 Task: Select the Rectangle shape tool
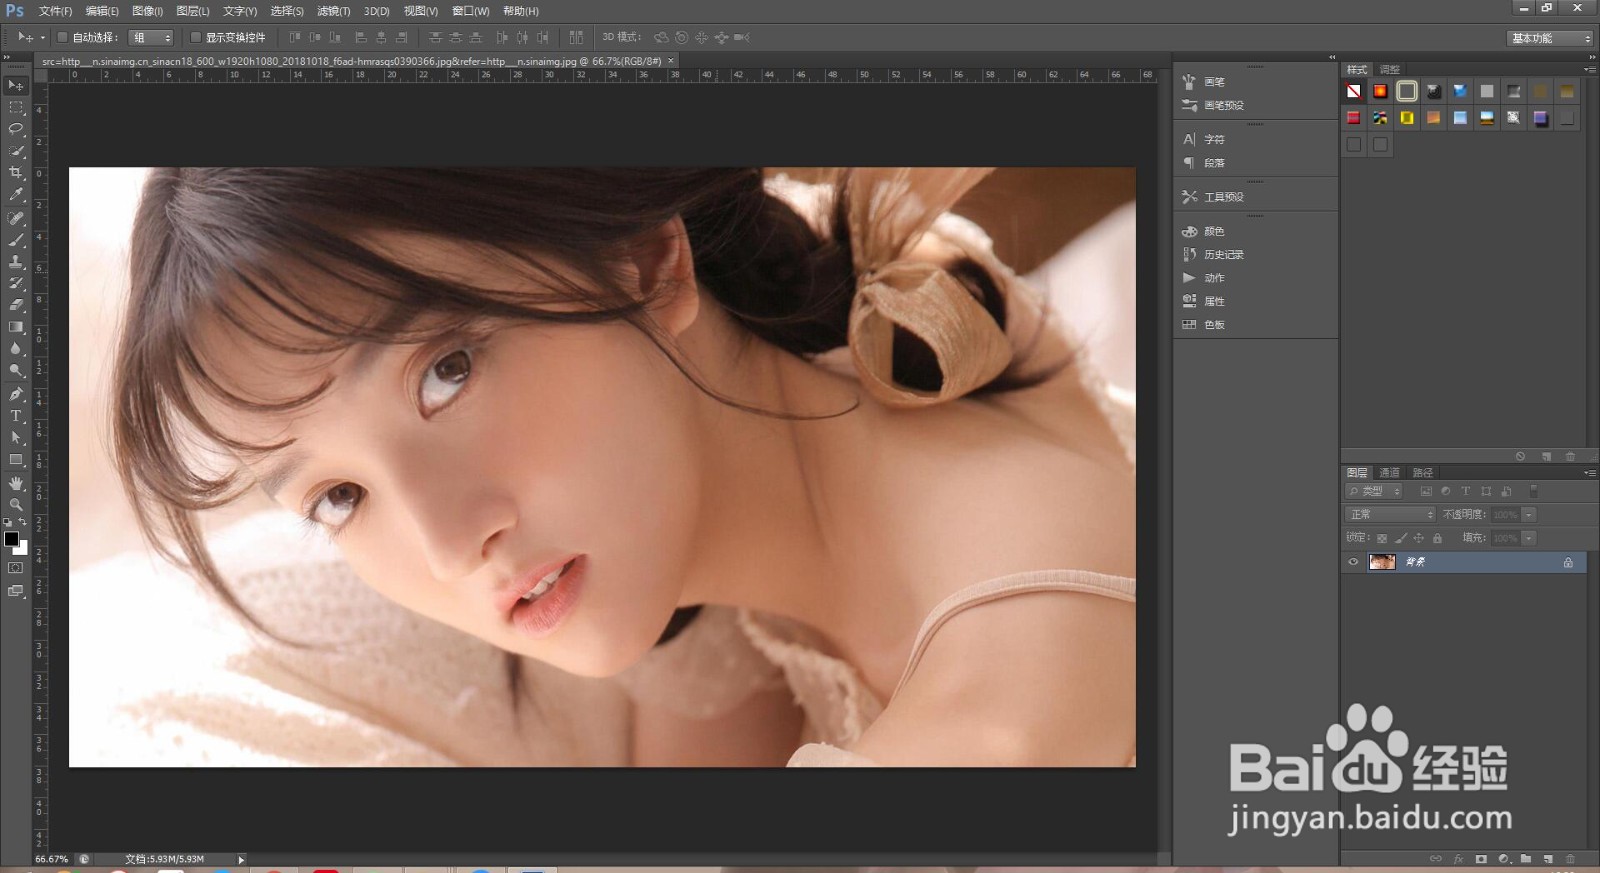[x=16, y=460]
